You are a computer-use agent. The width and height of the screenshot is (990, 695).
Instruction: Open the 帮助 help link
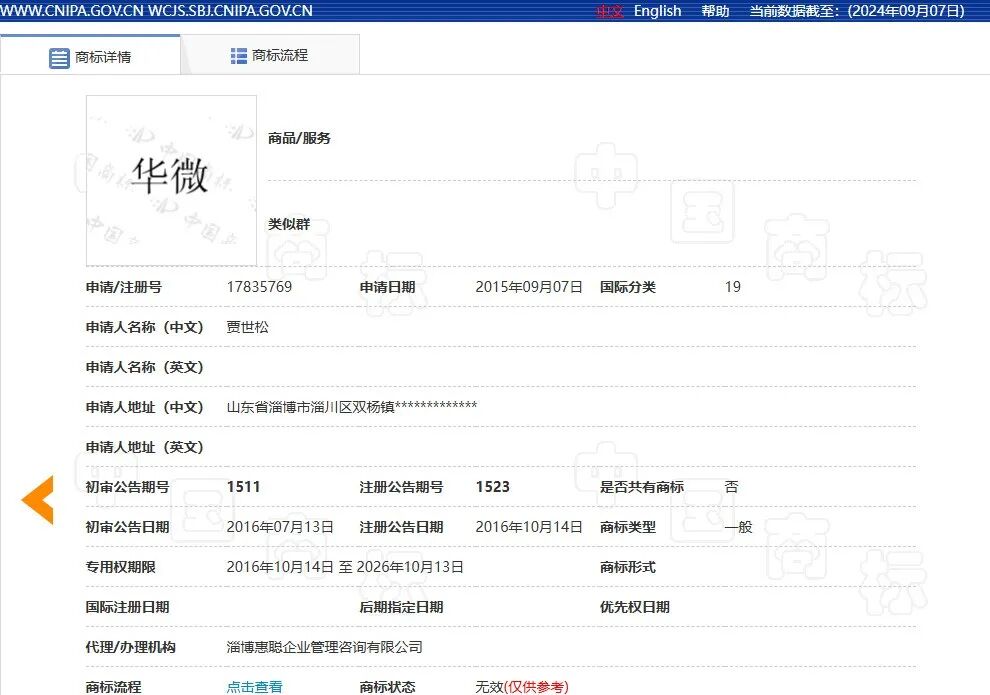coord(715,11)
